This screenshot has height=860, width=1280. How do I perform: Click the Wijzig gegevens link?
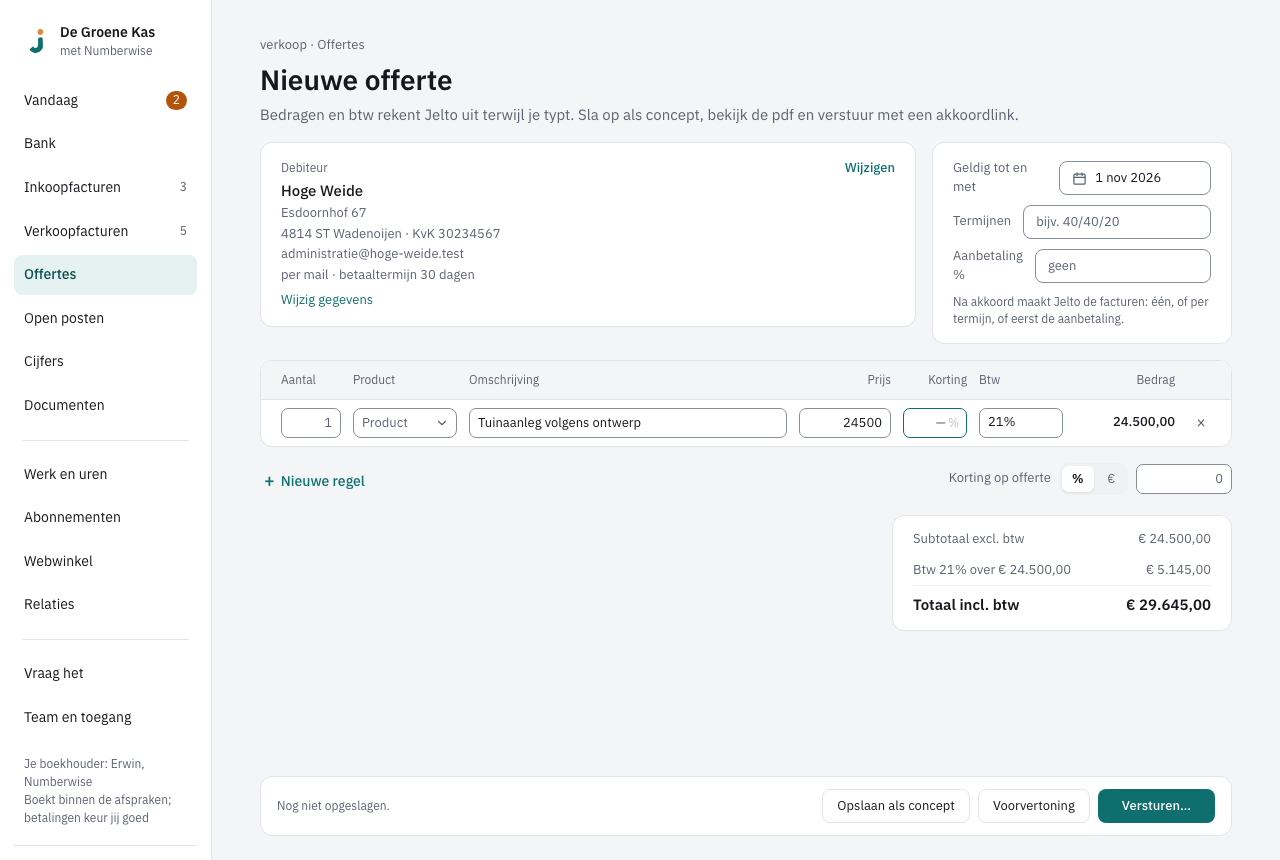327,299
